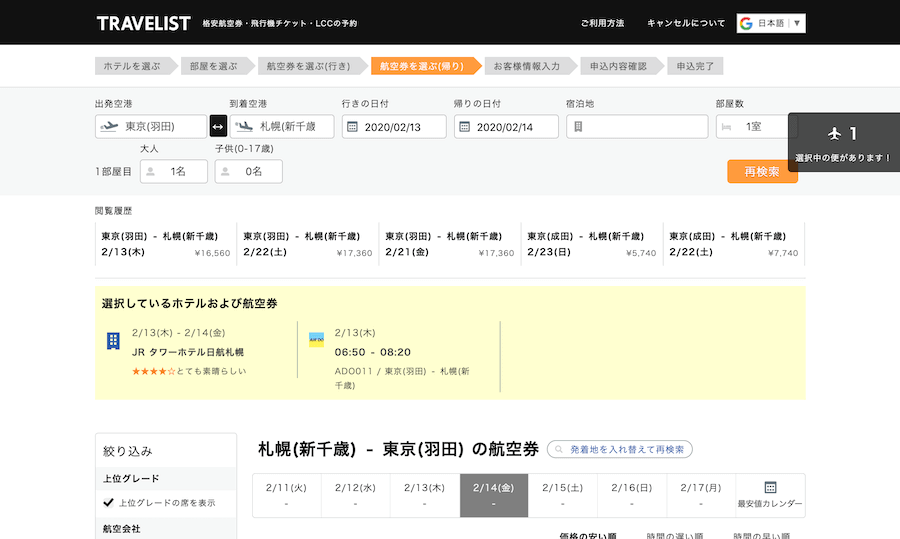Click 申込内容確認 step
Image resolution: width=900 pixels, height=539 pixels.
tap(622, 66)
